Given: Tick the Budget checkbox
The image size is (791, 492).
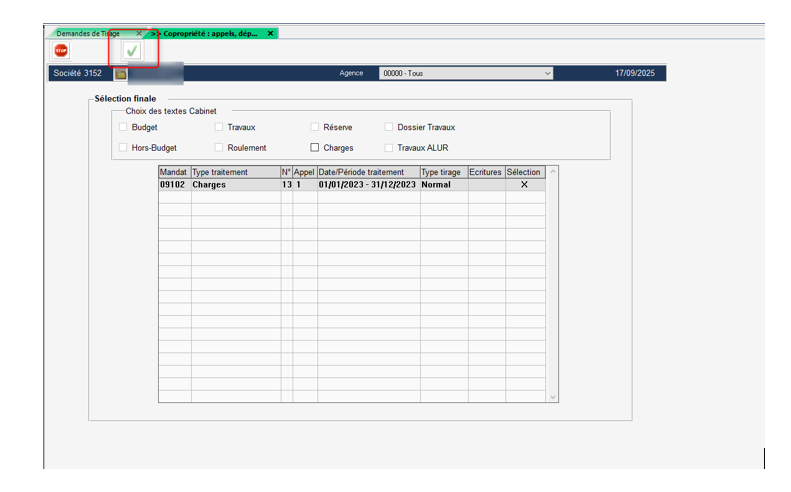Looking at the screenshot, I should pyautogui.click(x=123, y=127).
